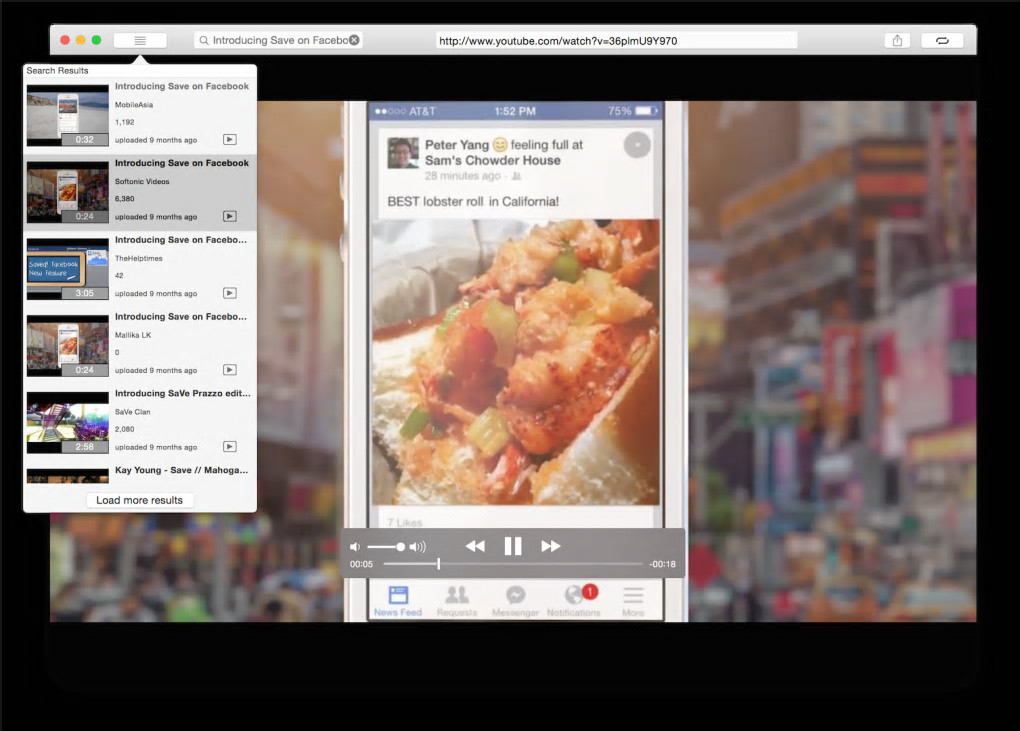Click the 6,380 view count
Screen dimensions: 1020x731
pyautogui.click(x=124, y=198)
